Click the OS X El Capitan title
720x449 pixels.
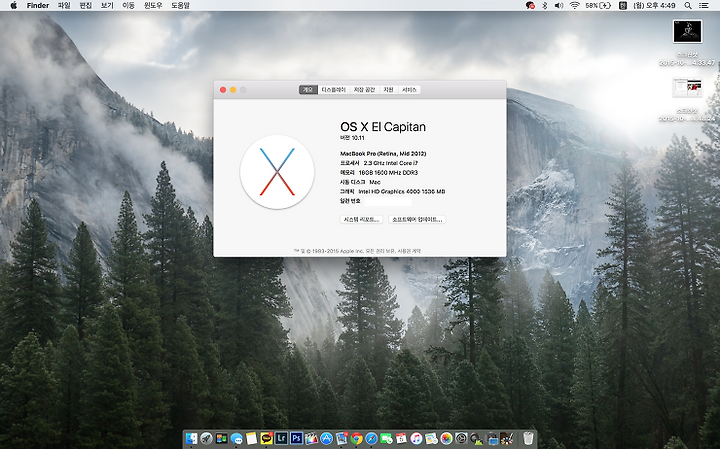click(x=383, y=127)
